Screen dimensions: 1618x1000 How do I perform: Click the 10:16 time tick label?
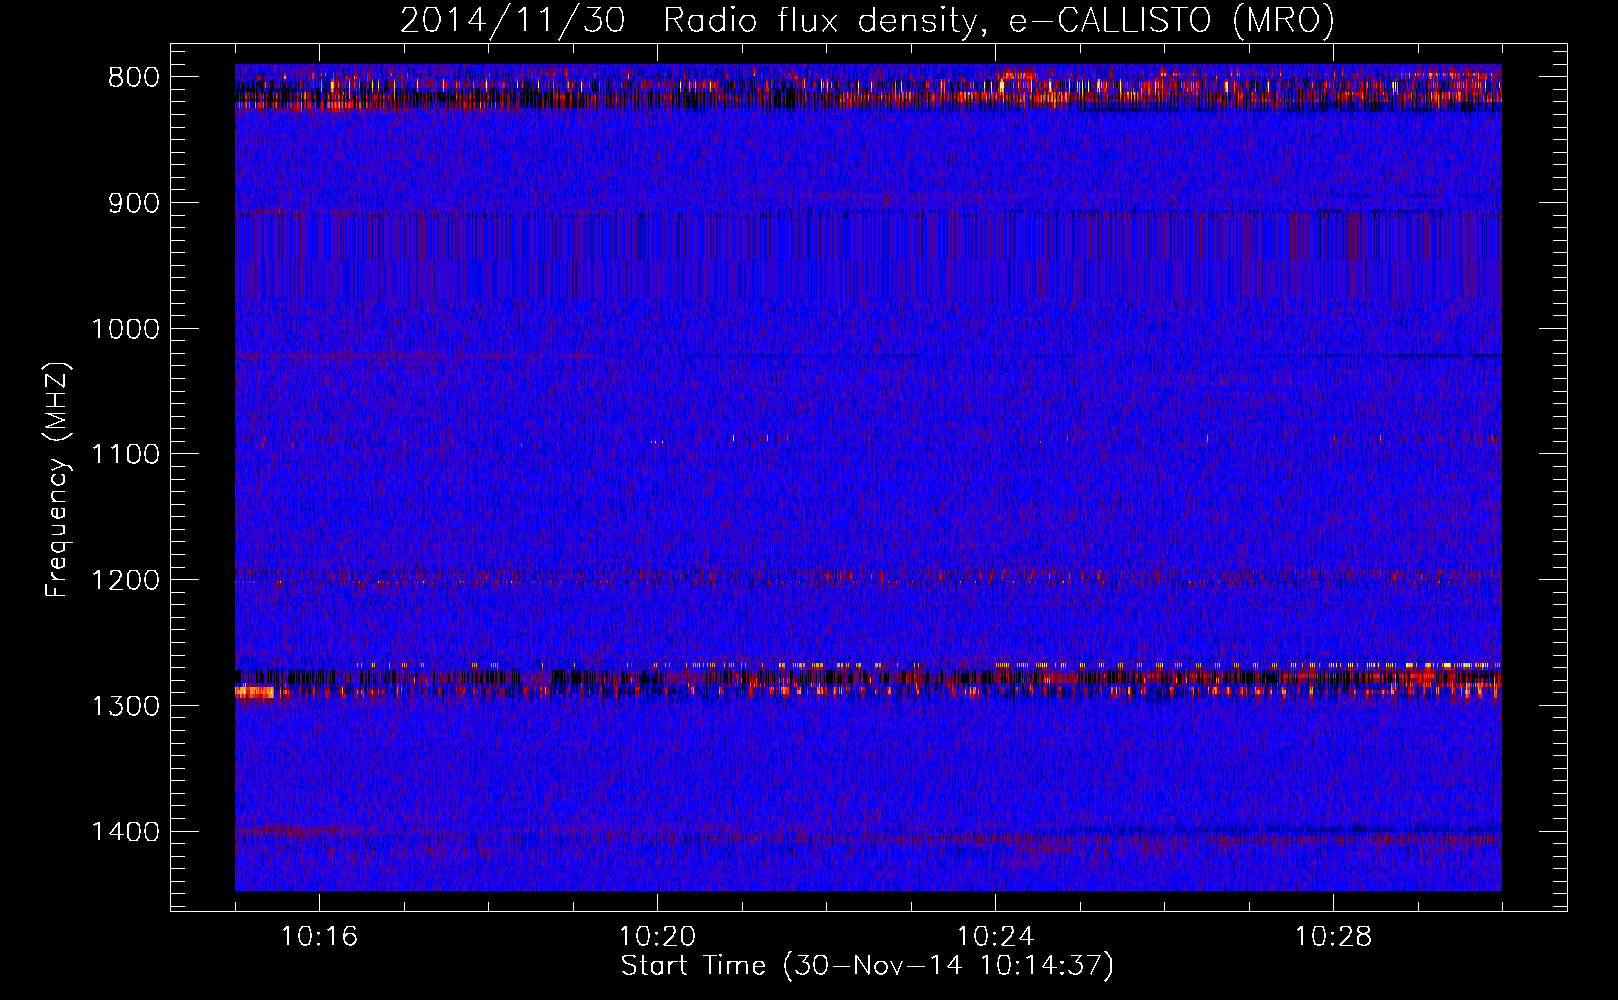(319, 937)
